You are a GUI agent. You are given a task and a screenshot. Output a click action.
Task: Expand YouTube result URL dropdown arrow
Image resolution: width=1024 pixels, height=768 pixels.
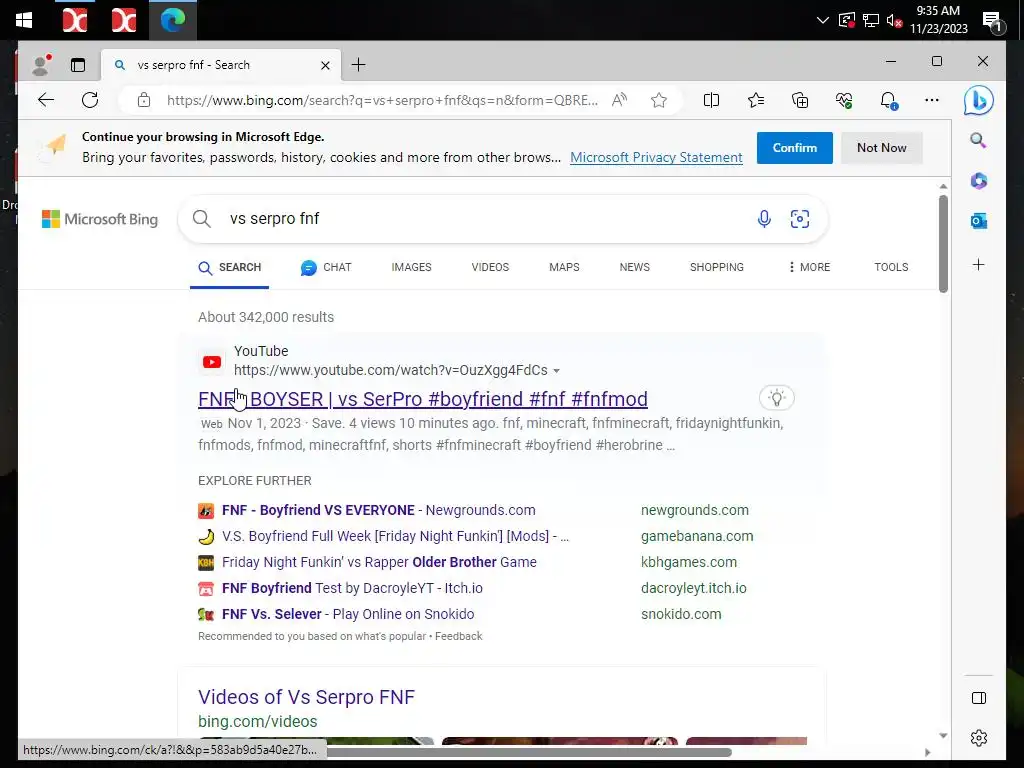556,371
